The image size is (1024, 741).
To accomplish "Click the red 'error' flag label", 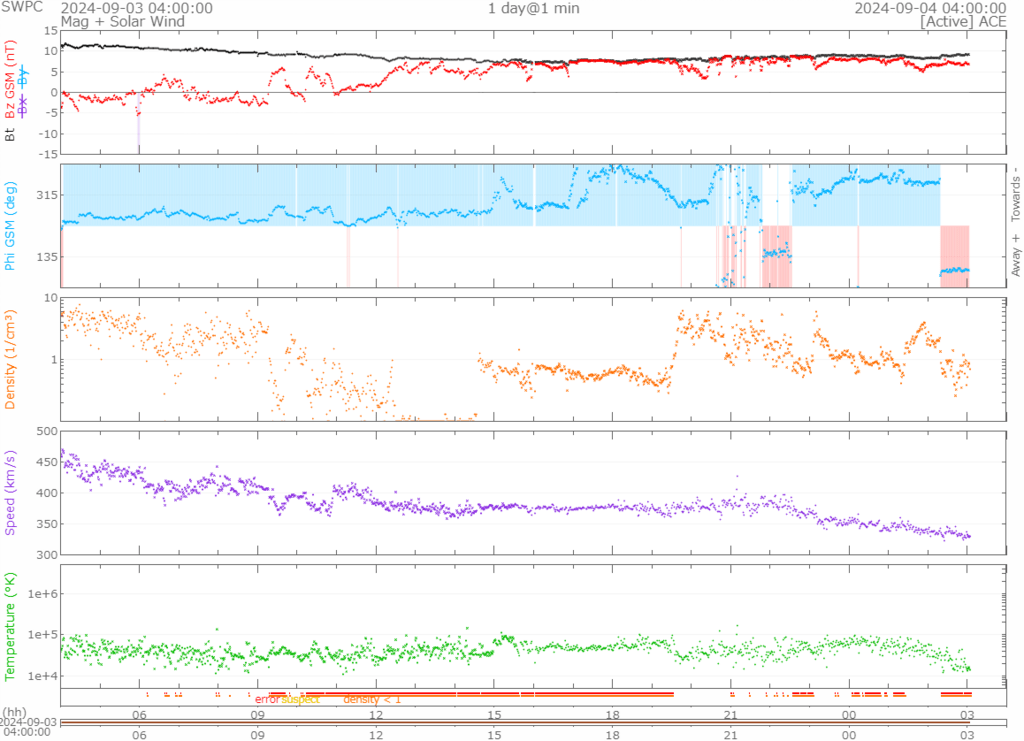I will click(x=267, y=700).
